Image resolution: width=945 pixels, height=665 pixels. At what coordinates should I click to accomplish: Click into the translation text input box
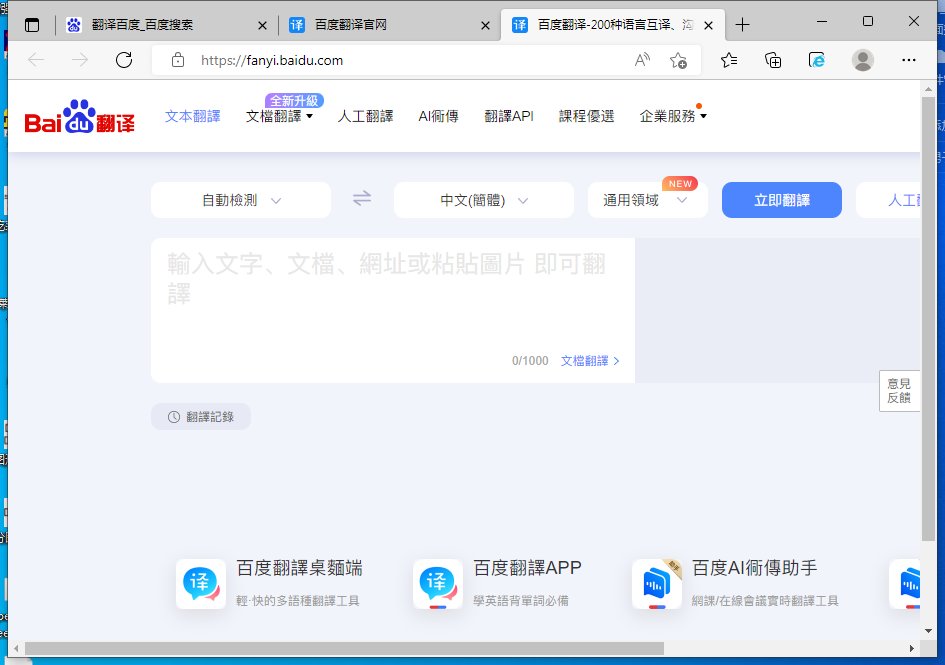(393, 310)
